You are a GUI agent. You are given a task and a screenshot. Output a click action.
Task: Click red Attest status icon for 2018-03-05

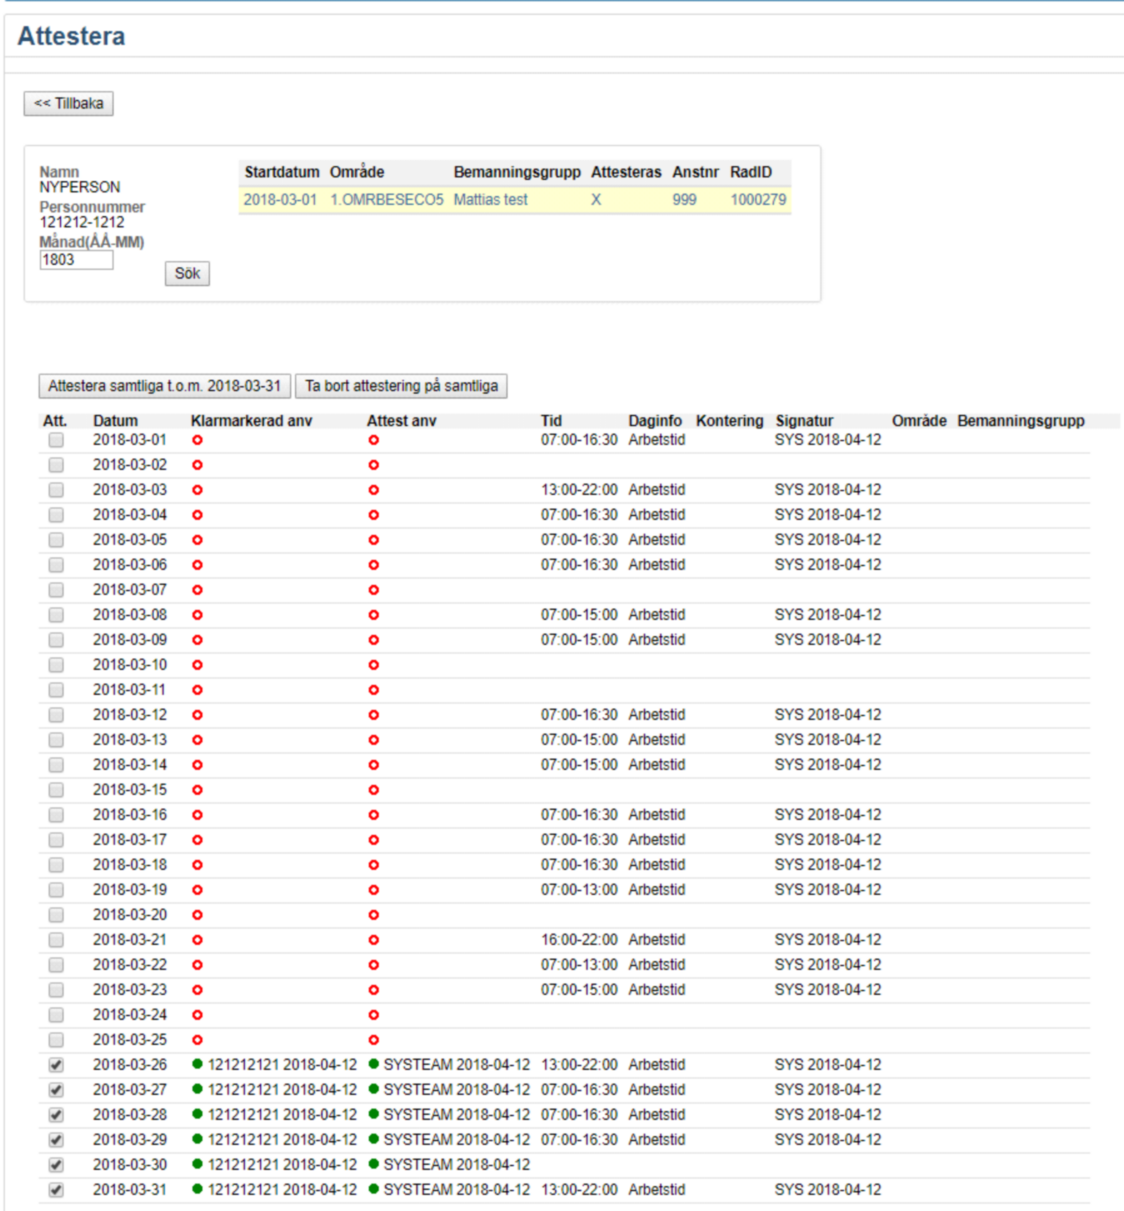pyautogui.click(x=374, y=540)
